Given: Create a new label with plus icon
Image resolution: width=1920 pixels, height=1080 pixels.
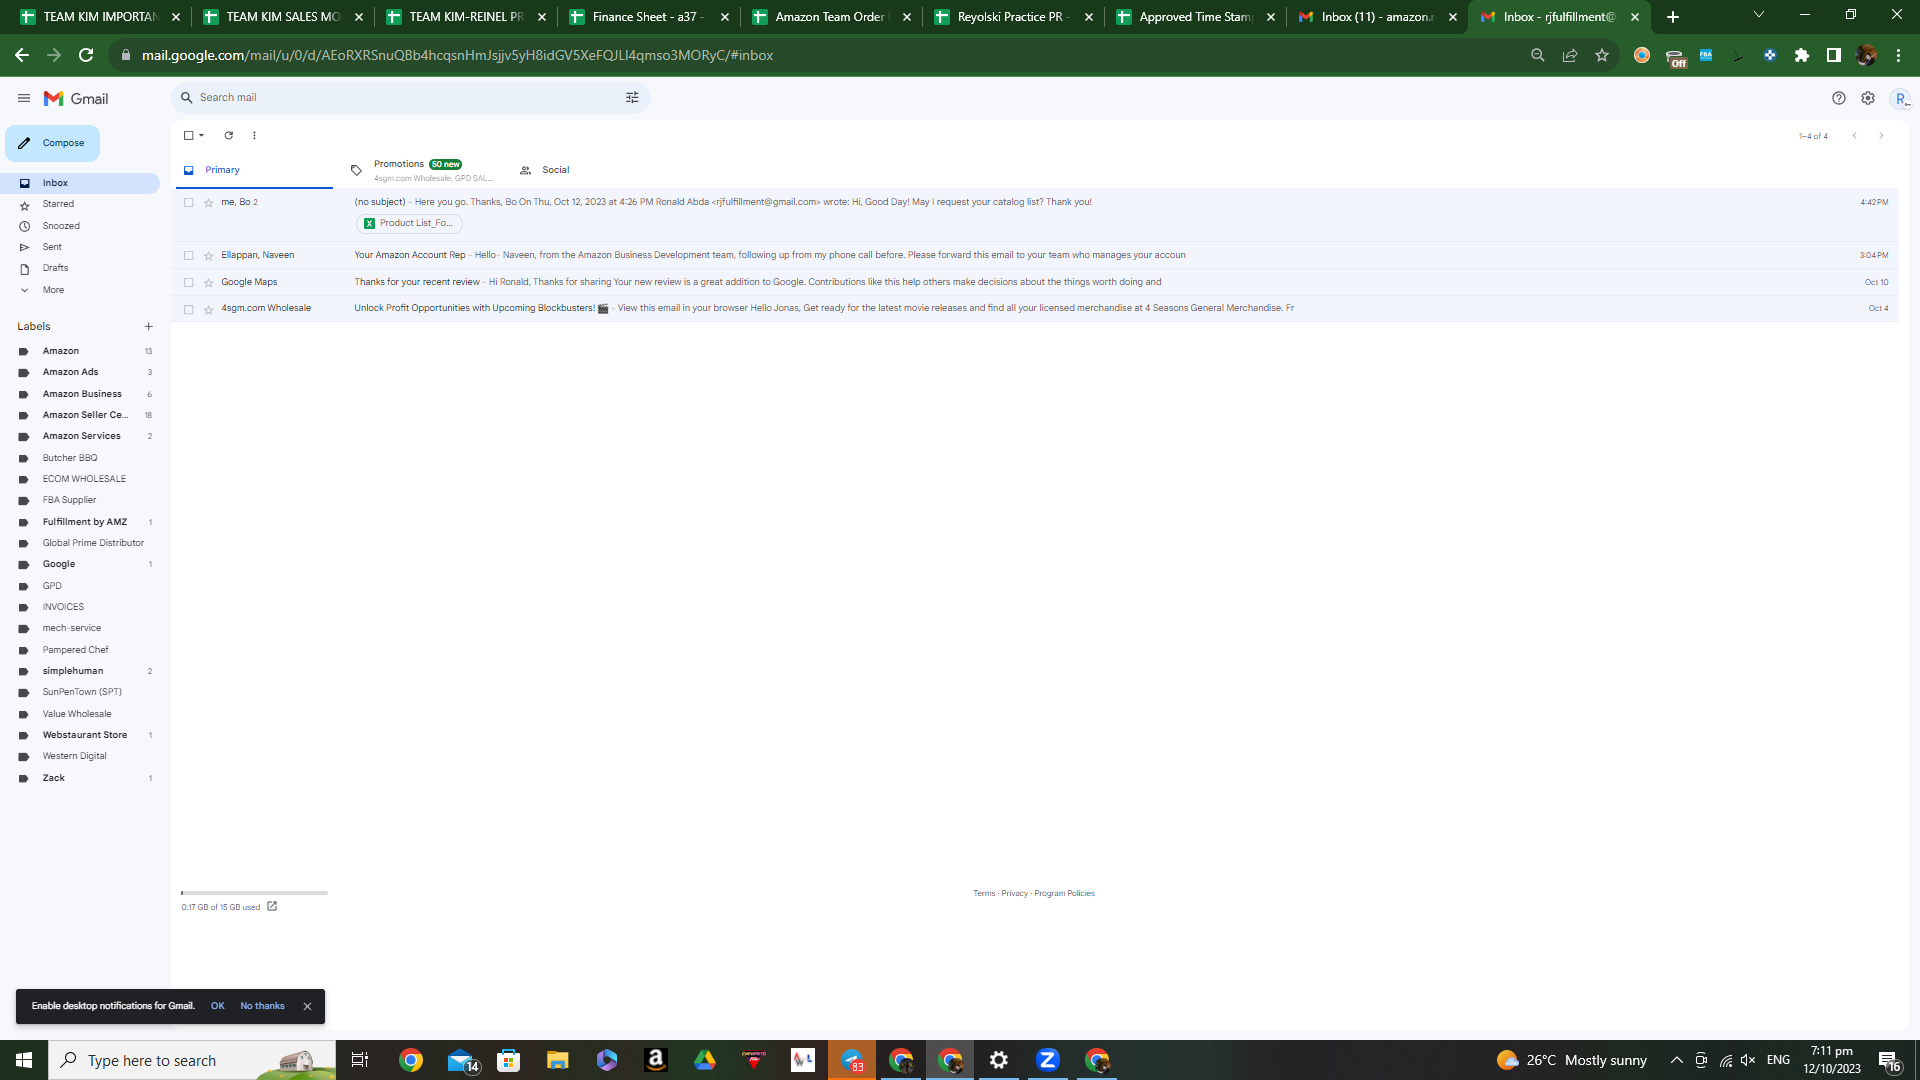Looking at the screenshot, I should point(149,326).
